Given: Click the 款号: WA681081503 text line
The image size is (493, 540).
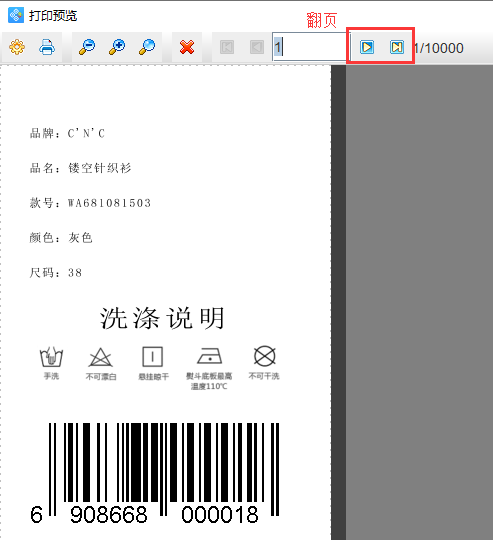Looking at the screenshot, I should [x=90, y=203].
